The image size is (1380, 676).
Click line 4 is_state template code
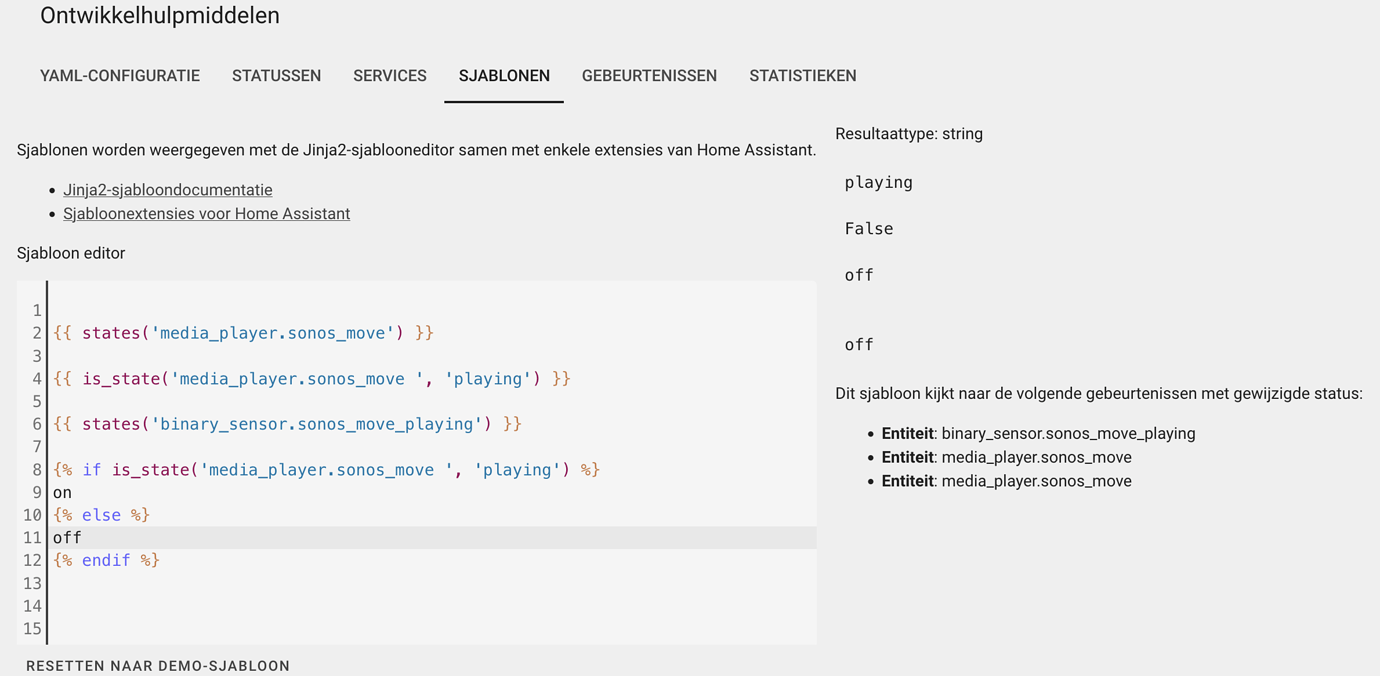tap(311, 379)
